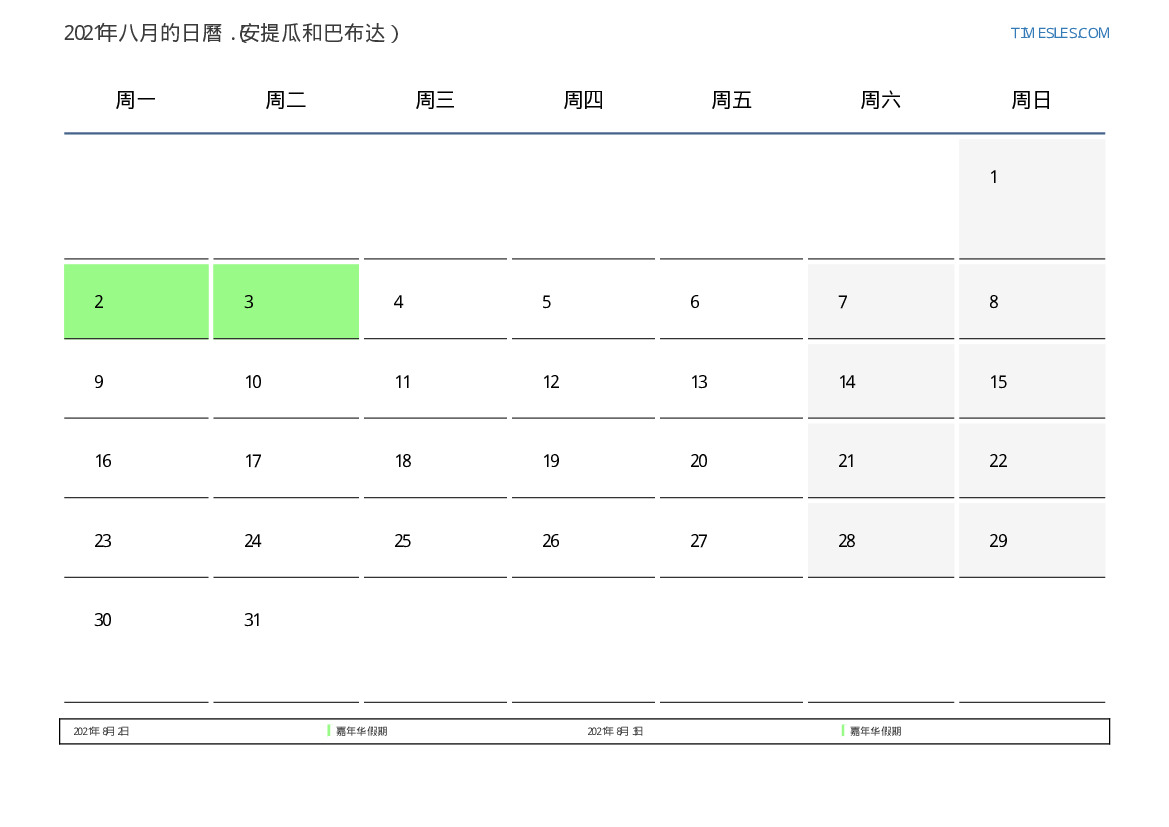Click the 2021年 8月 3日 legend date
1169x827 pixels.
click(x=615, y=732)
